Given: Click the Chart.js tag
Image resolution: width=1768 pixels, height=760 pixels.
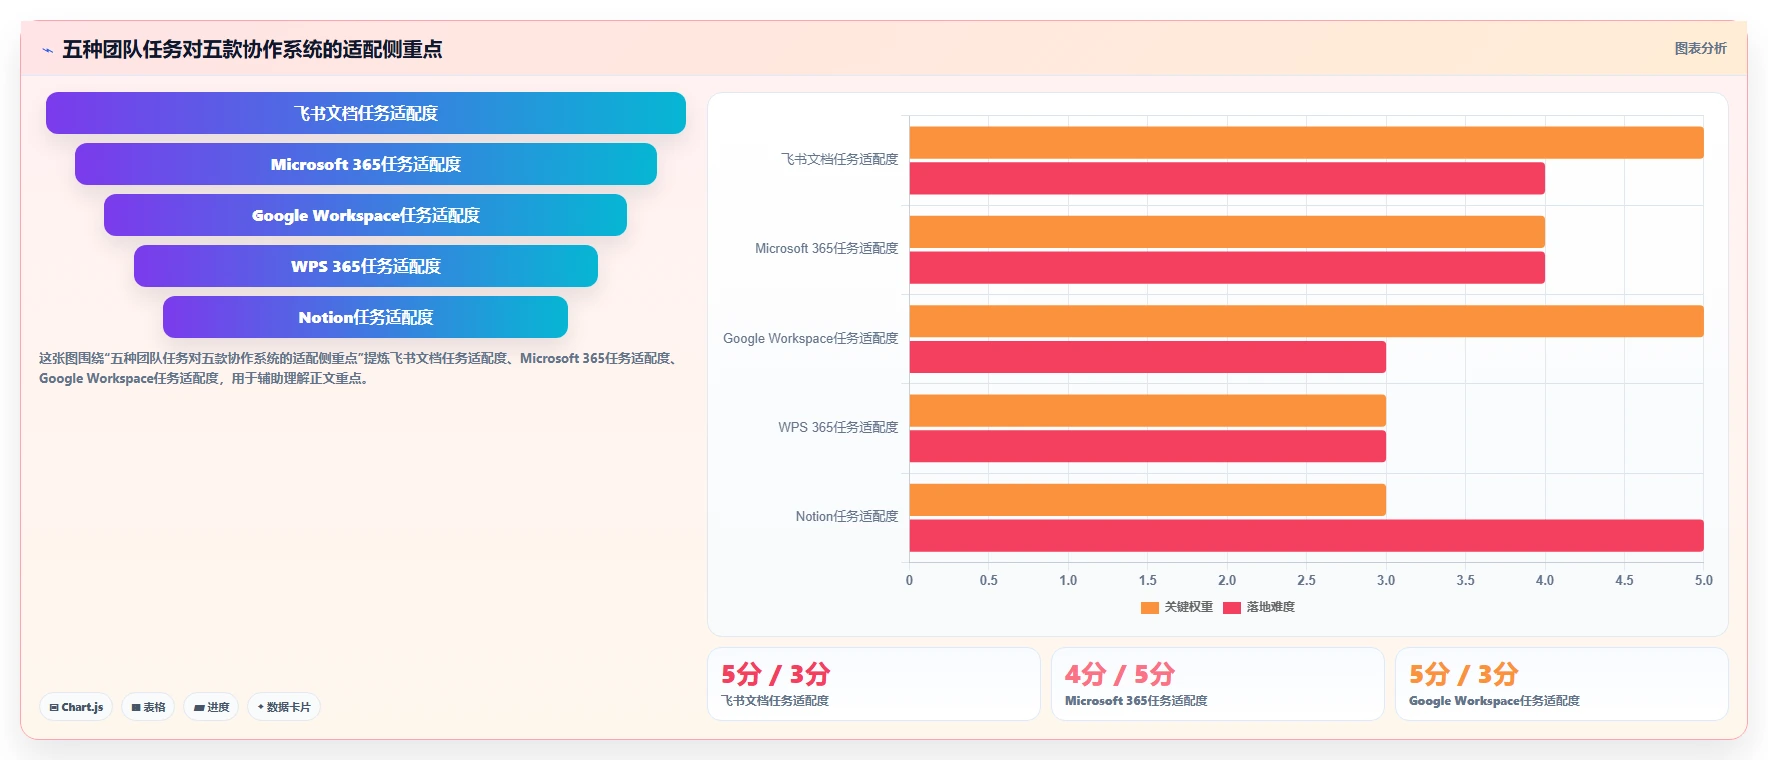Looking at the screenshot, I should click(76, 707).
